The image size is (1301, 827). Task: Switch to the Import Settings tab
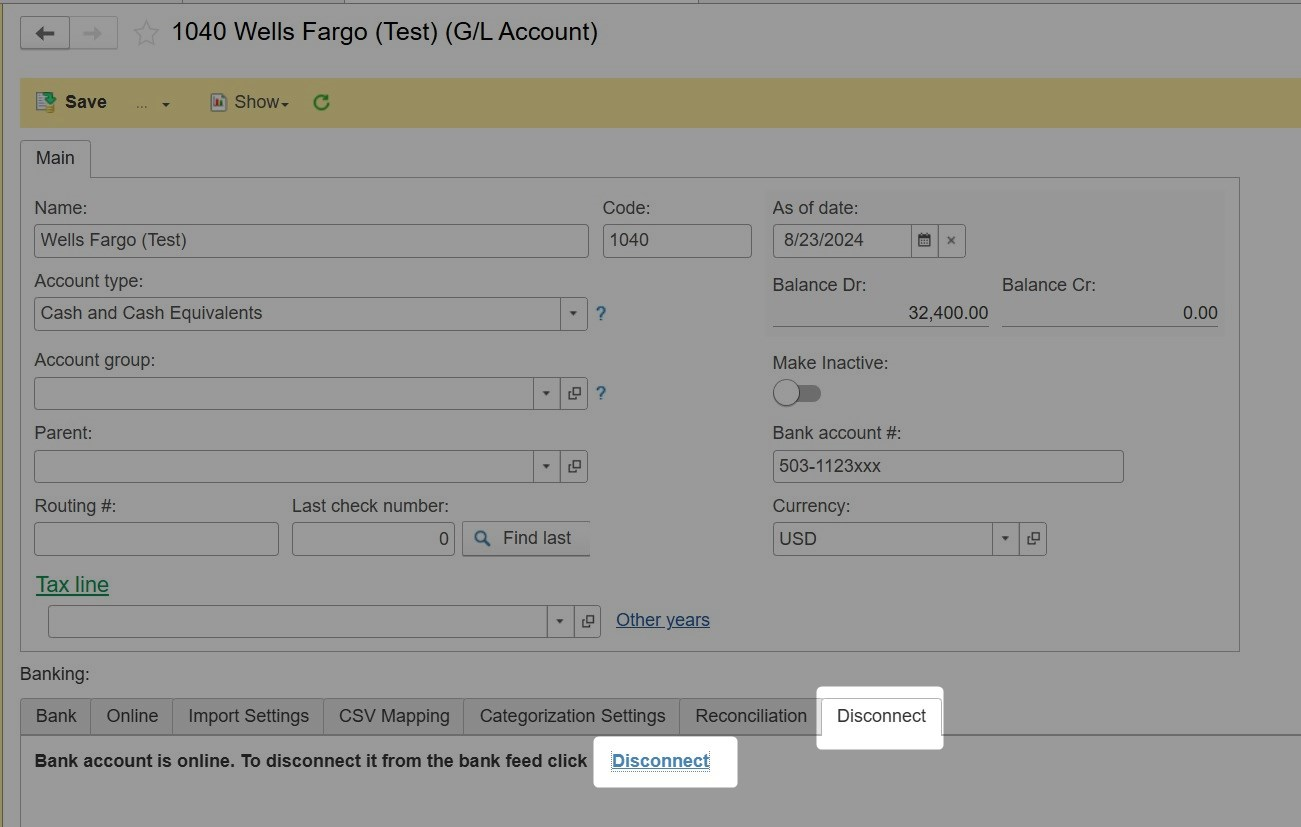coord(248,716)
